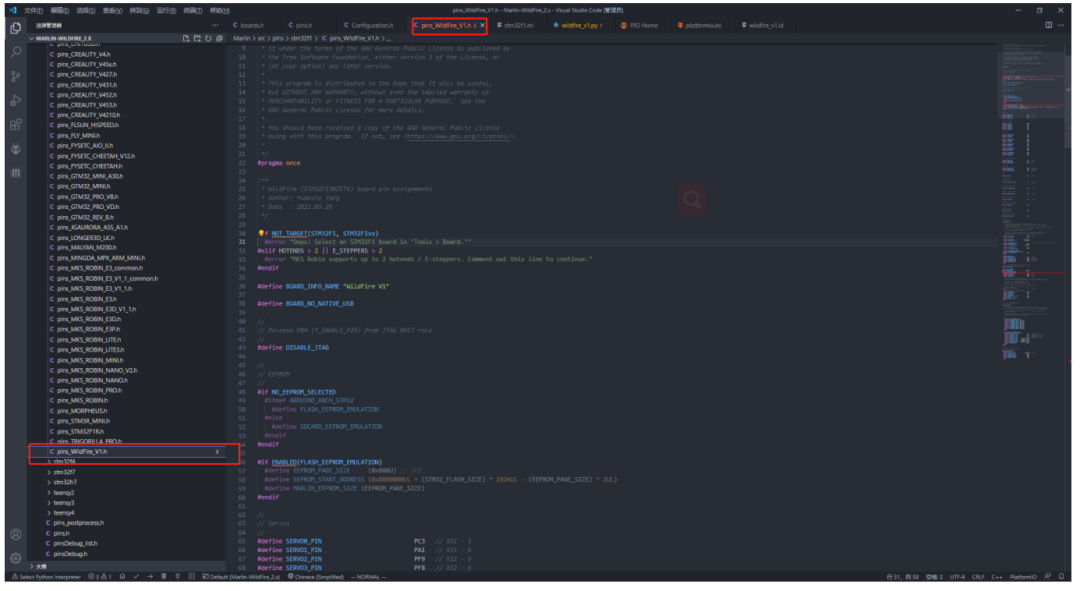Click PlatformIO Upload arrow in status bar
This screenshot has height=591, width=1080.
pyautogui.click(x=149, y=577)
